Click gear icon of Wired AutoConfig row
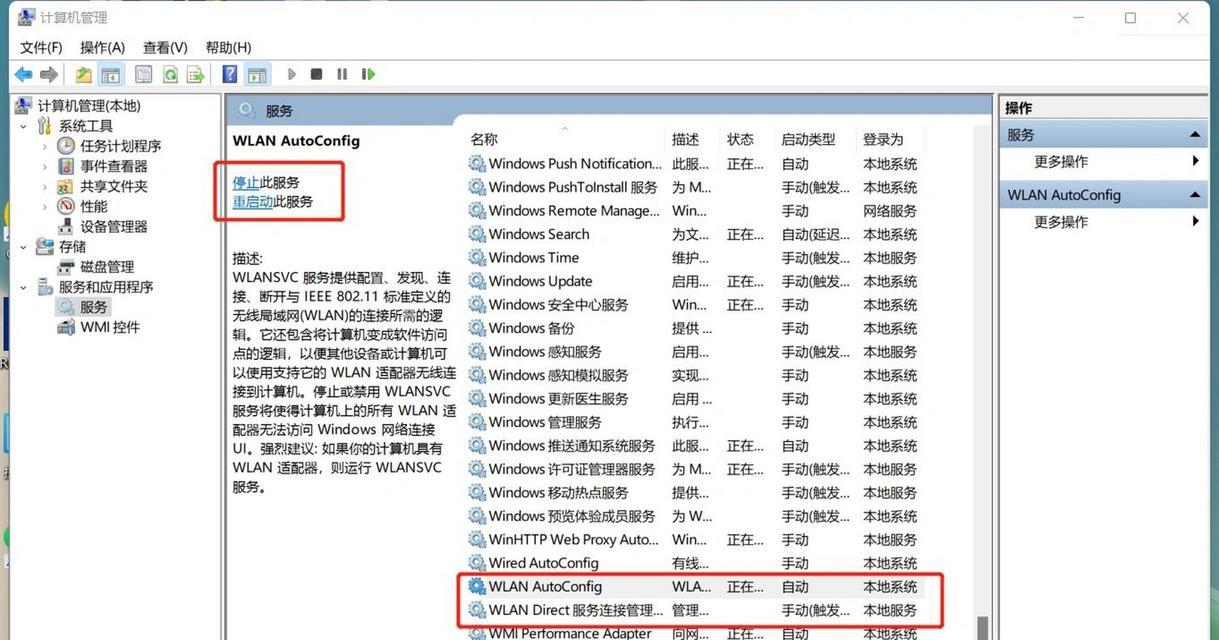Image resolution: width=1219 pixels, height=640 pixels. click(477, 563)
